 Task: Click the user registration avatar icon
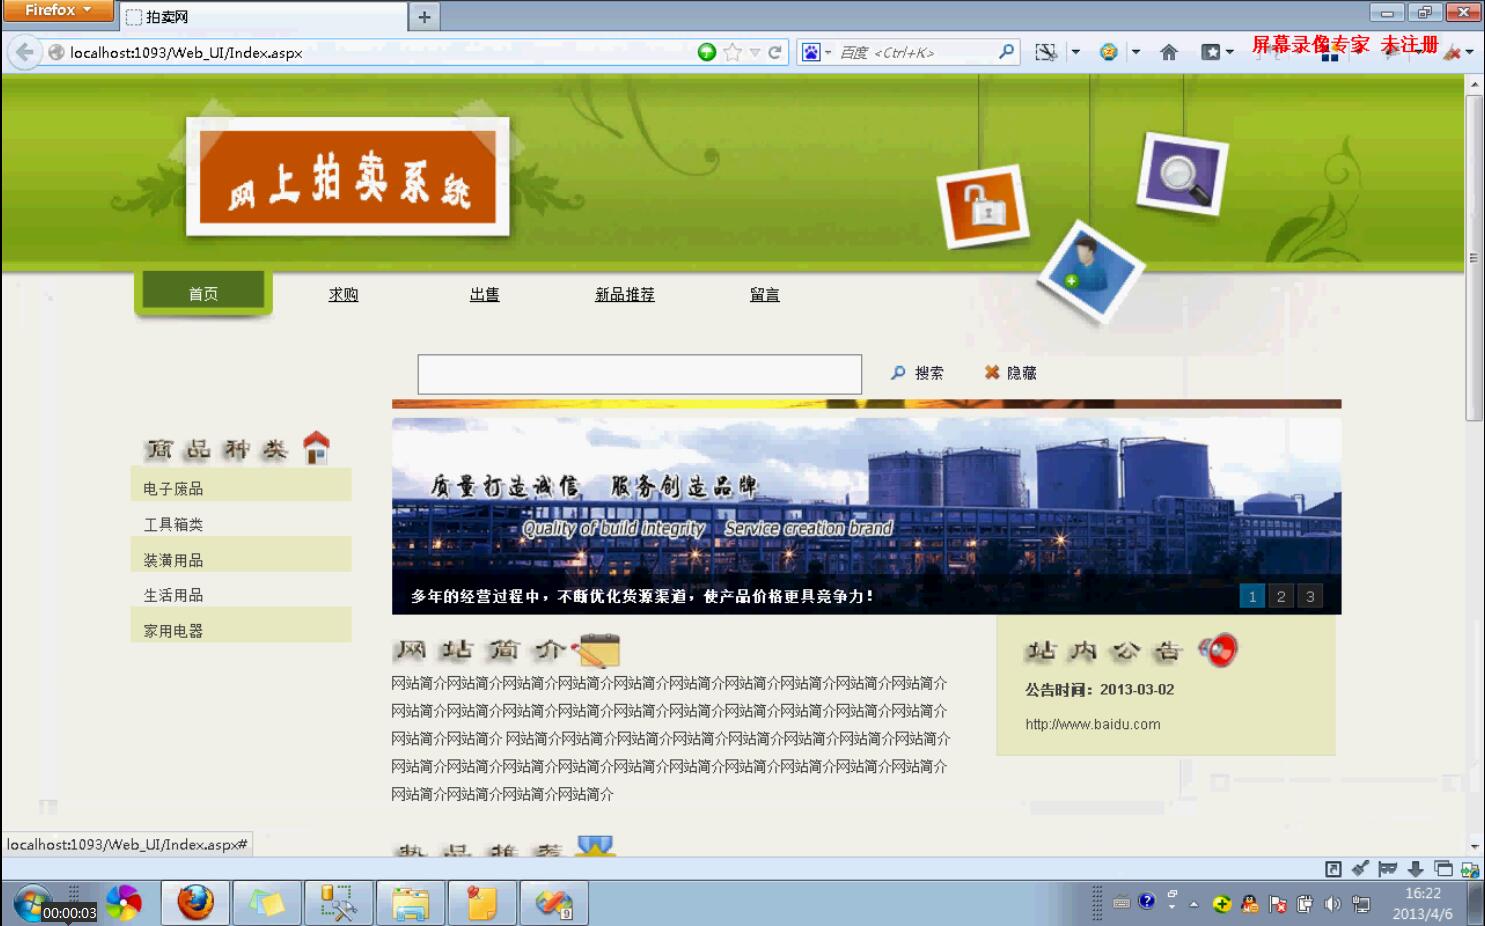[x=1090, y=271]
